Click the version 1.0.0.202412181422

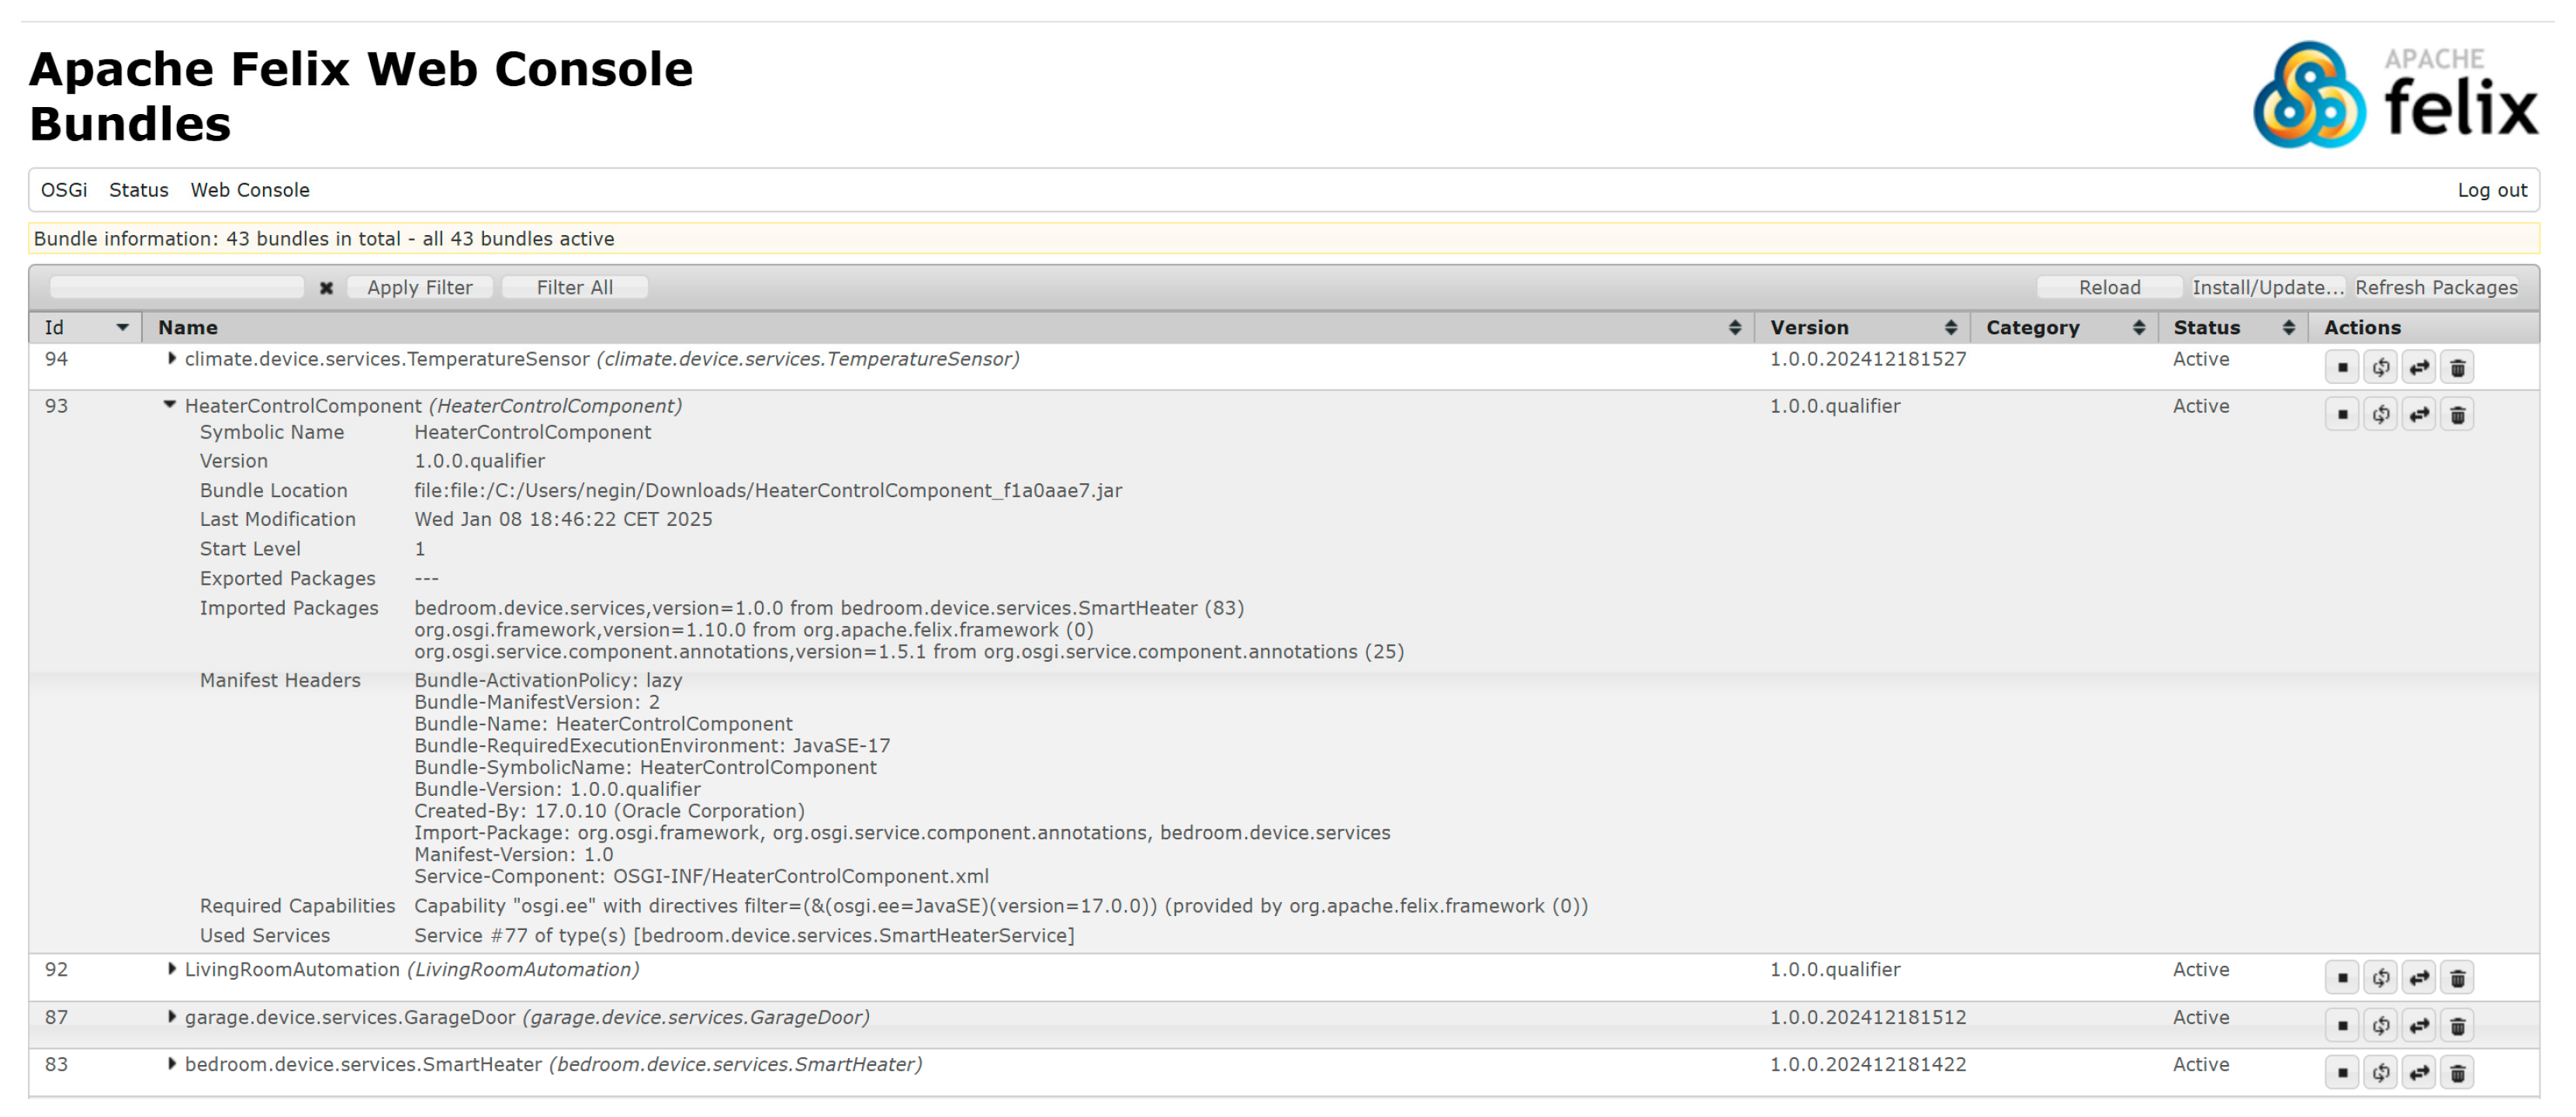click(1868, 1065)
